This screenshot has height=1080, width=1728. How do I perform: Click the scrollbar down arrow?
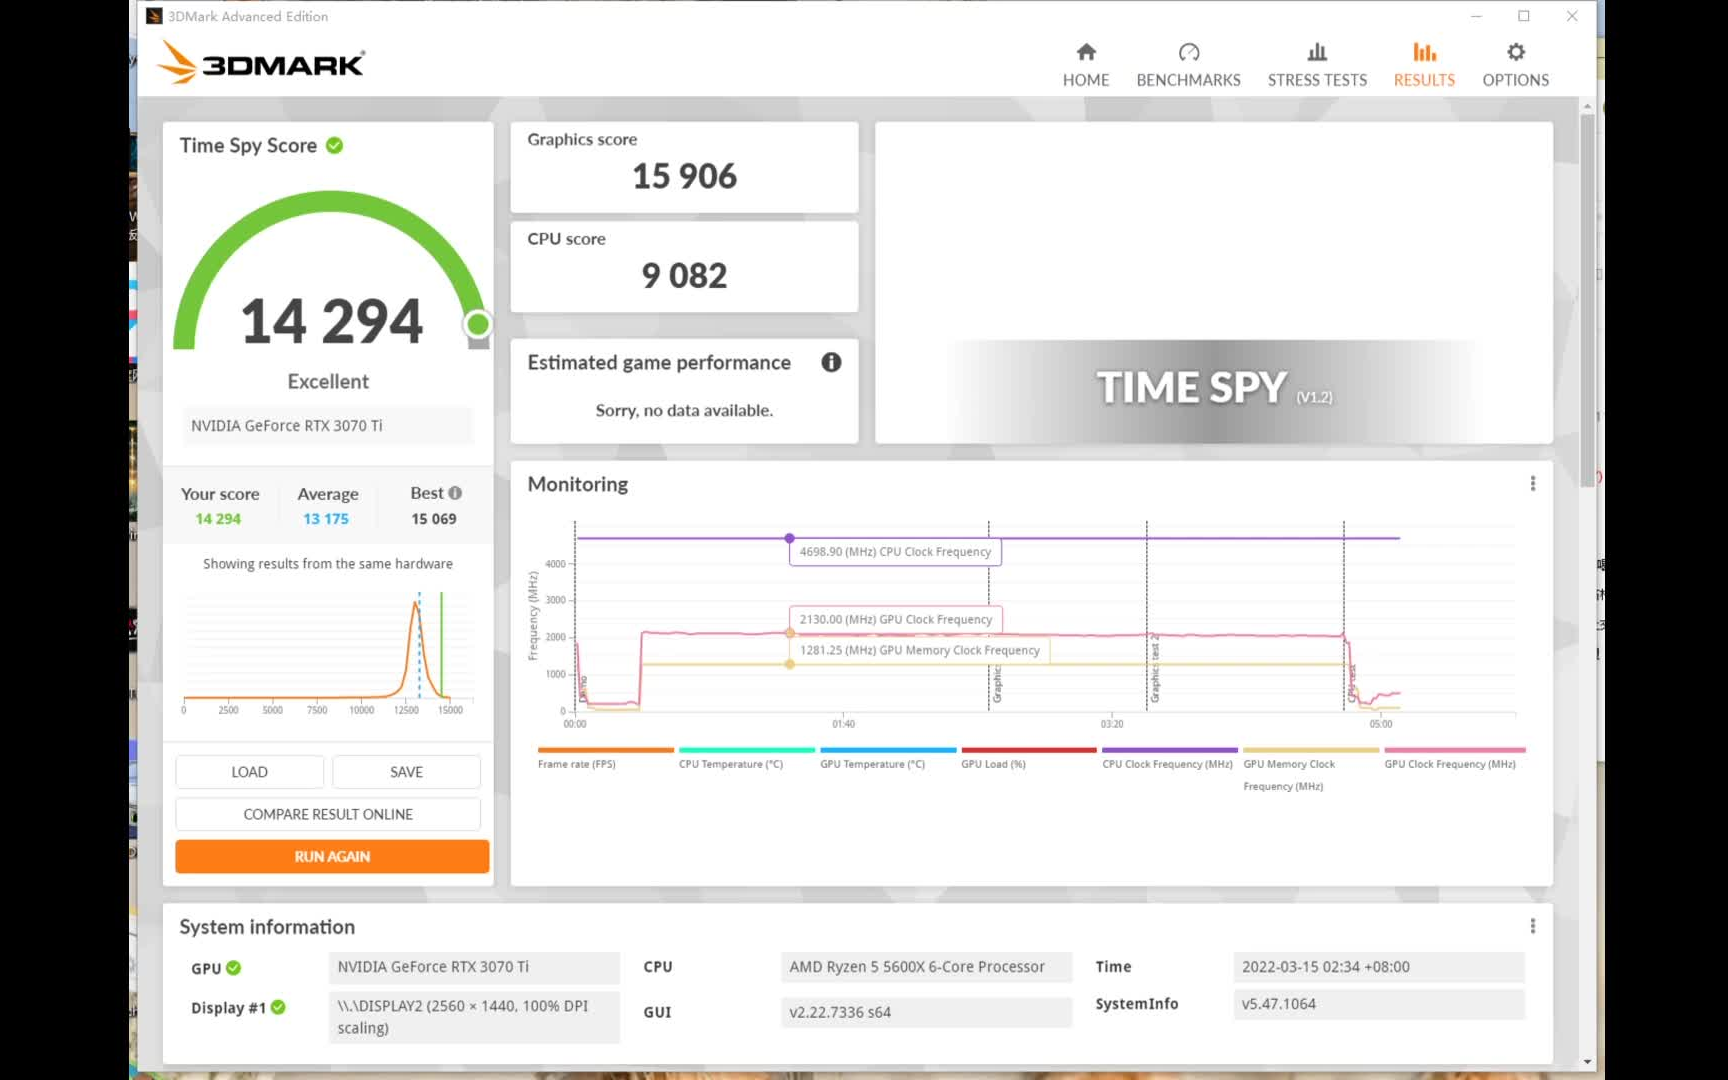tap(1587, 1062)
